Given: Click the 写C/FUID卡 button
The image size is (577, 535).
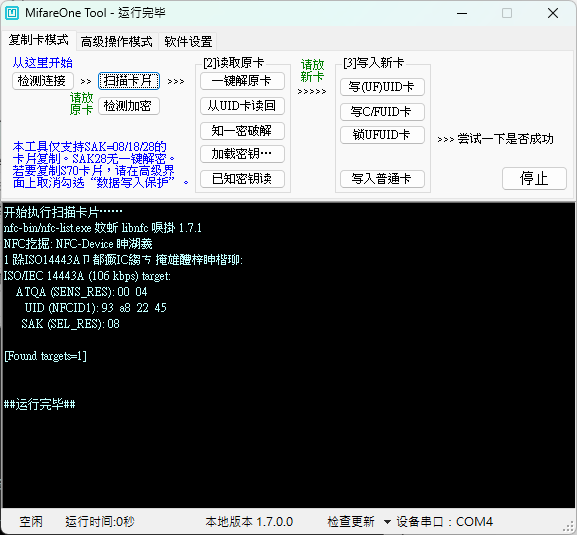Looking at the screenshot, I should pos(382,112).
